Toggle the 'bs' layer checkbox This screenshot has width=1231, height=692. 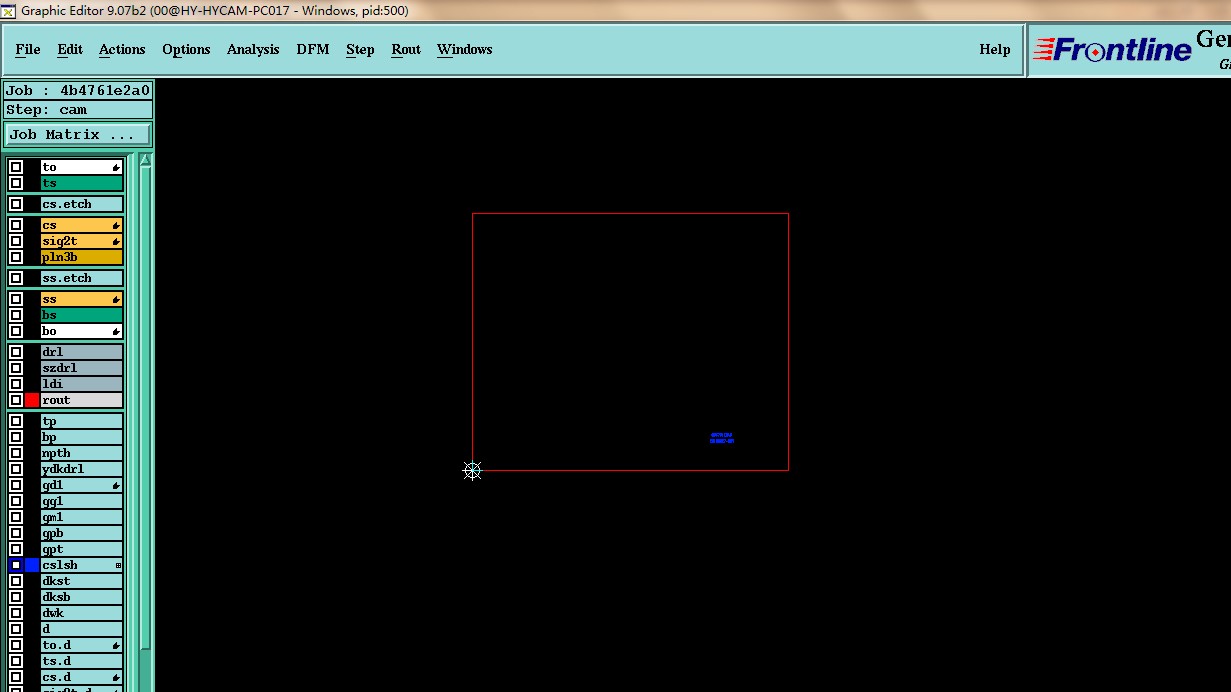(16, 315)
